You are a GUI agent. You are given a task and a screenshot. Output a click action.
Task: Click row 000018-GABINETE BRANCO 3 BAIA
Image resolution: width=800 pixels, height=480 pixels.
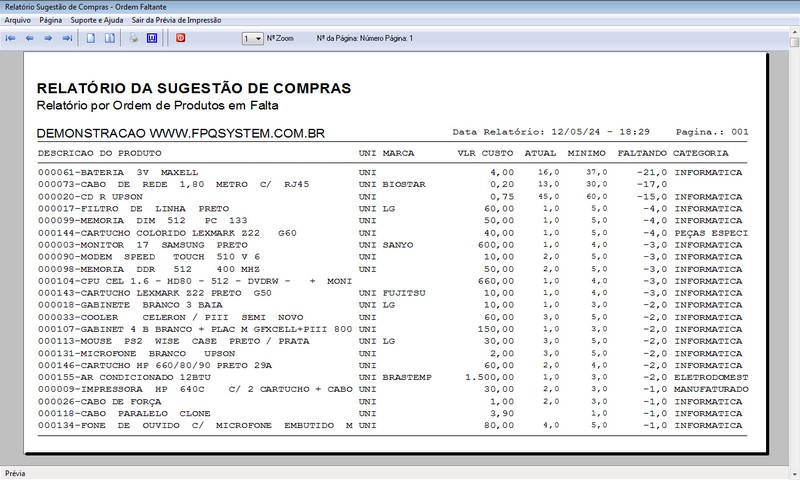(392, 305)
